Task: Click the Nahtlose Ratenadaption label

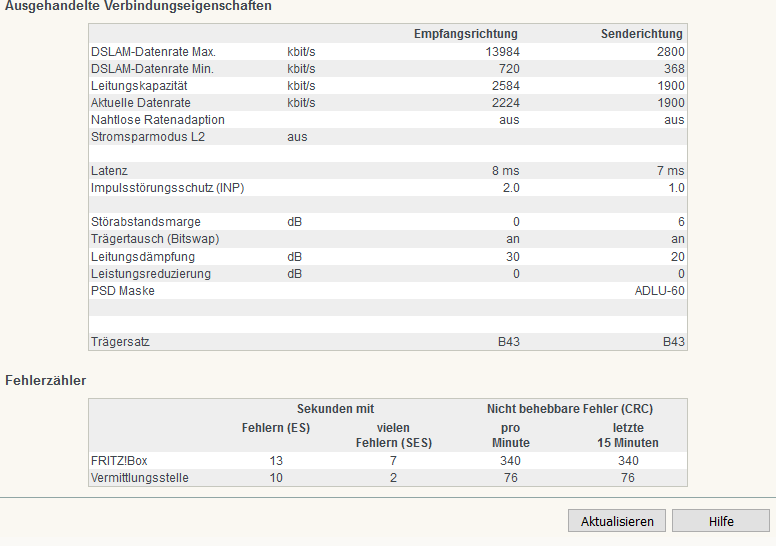Action: (157, 120)
